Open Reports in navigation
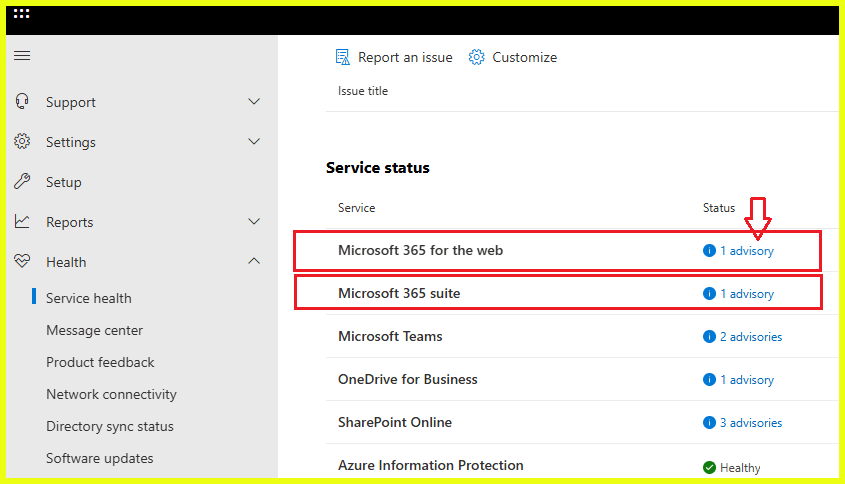The height and width of the screenshot is (484, 845). coord(70,222)
